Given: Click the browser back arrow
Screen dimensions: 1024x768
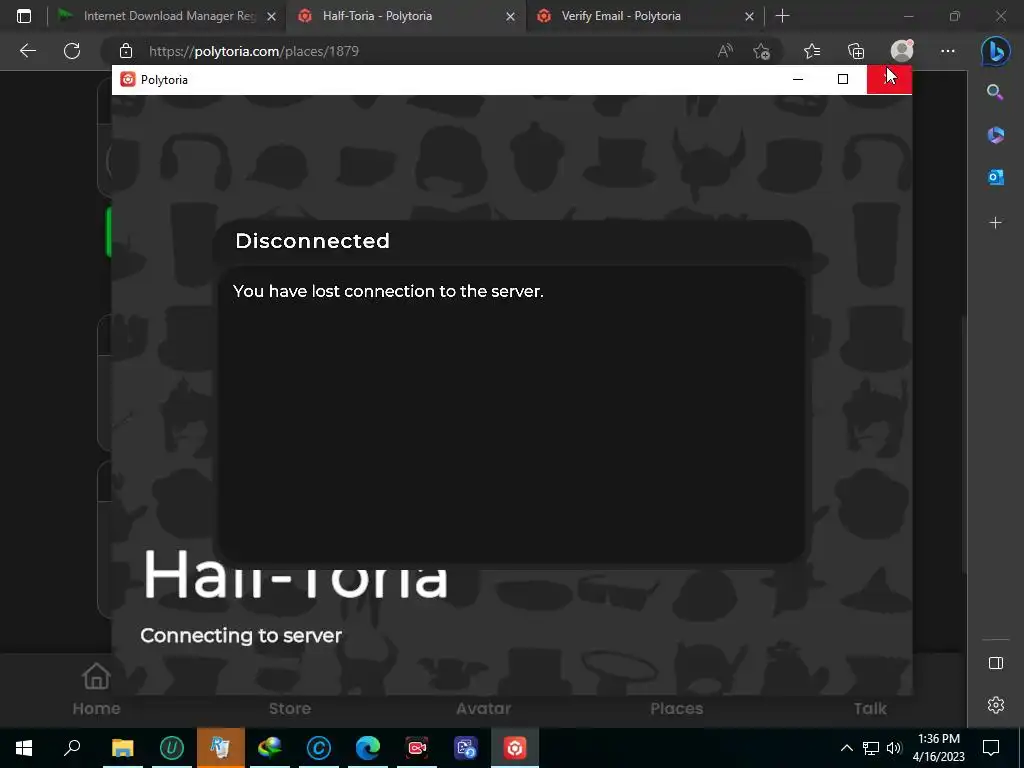Looking at the screenshot, I should [x=27, y=51].
